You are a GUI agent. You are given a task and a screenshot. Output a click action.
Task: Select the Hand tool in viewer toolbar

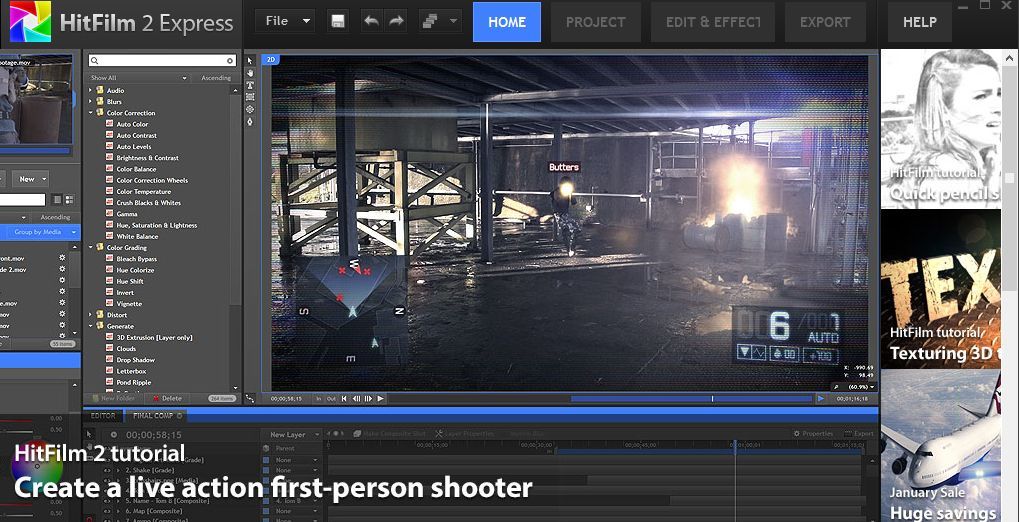(x=250, y=73)
